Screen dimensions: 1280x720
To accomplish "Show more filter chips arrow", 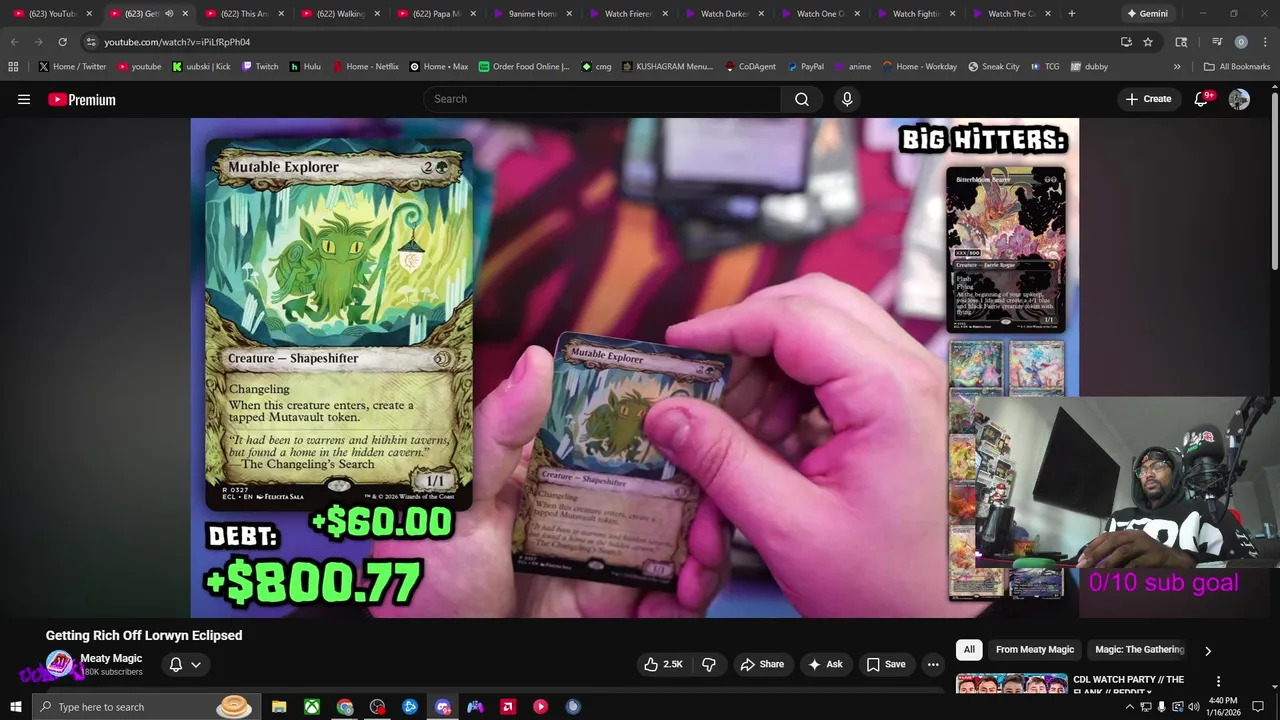I will pos(1207,651).
